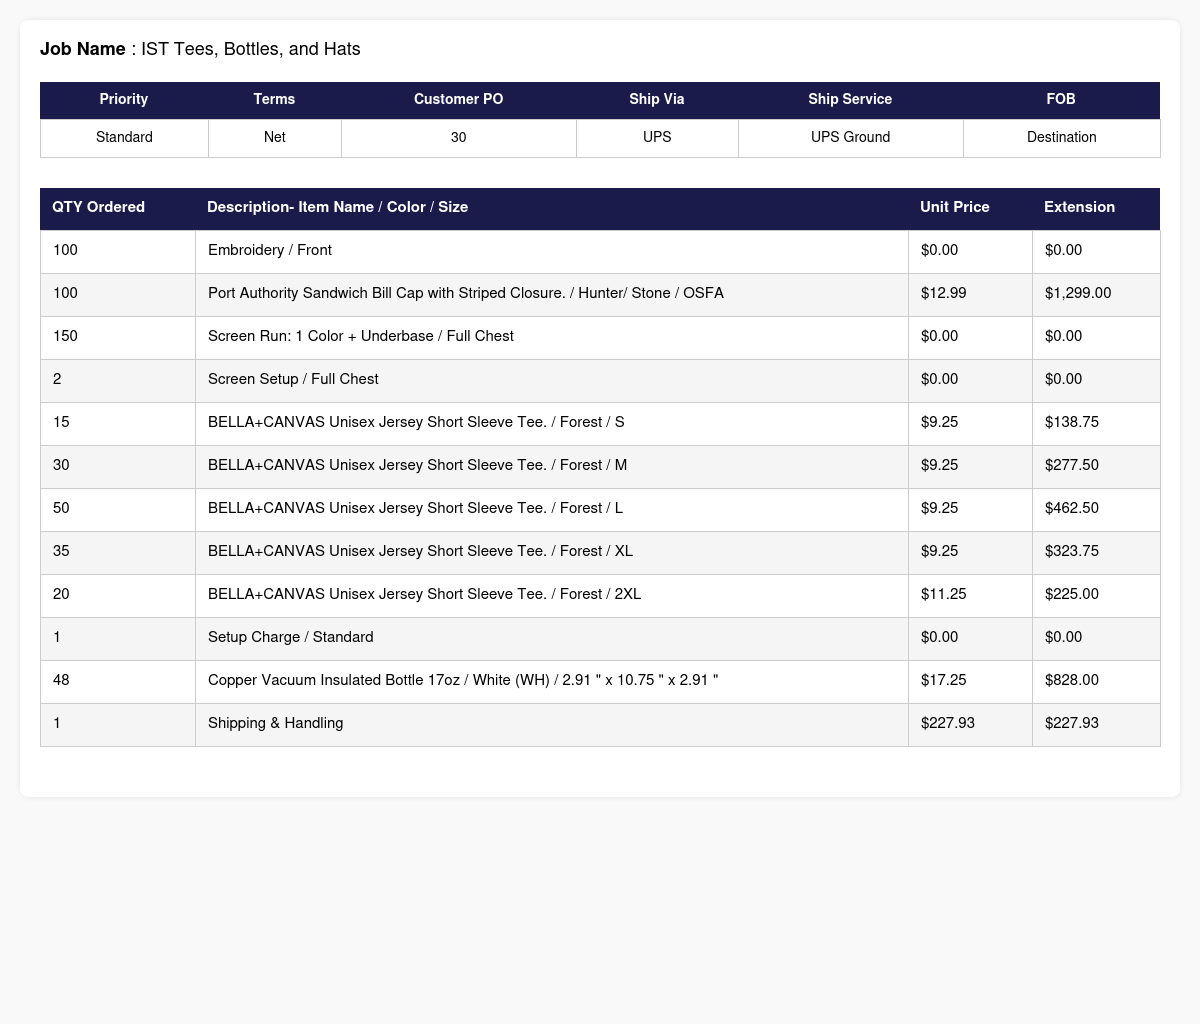Click the extension '$1,299.00'
Viewport: 1200px width, 1024px height.
click(x=1078, y=293)
